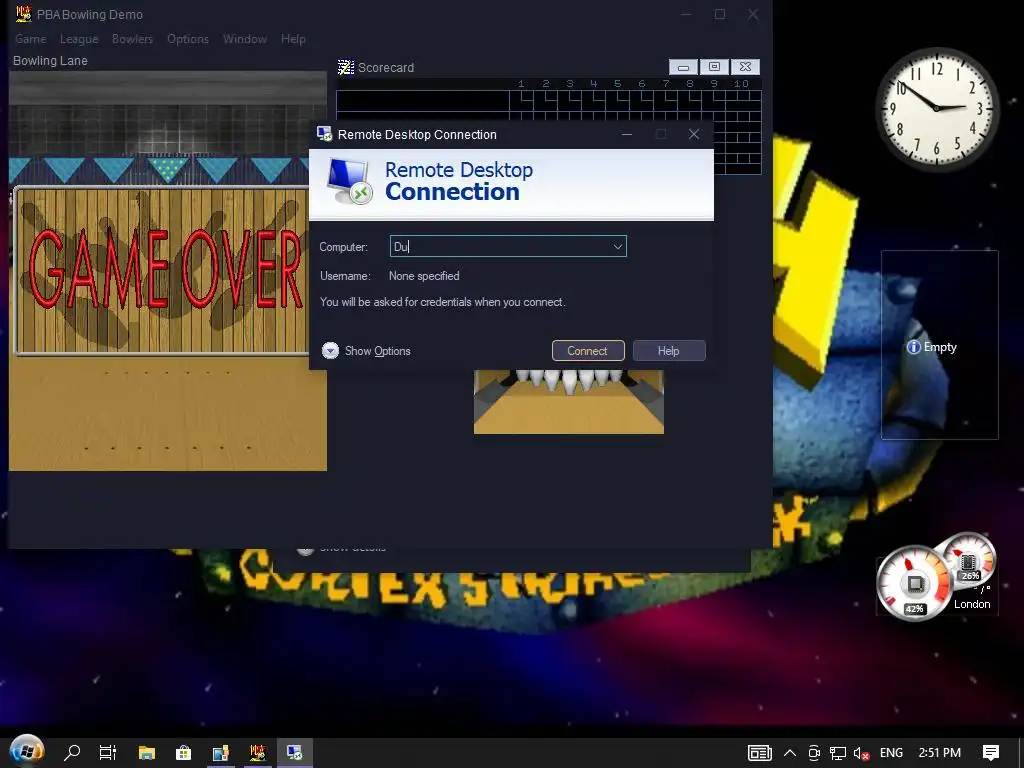The height and width of the screenshot is (768, 1024).
Task: Expand the Computer combo box dropdown arrow
Action: pos(617,246)
